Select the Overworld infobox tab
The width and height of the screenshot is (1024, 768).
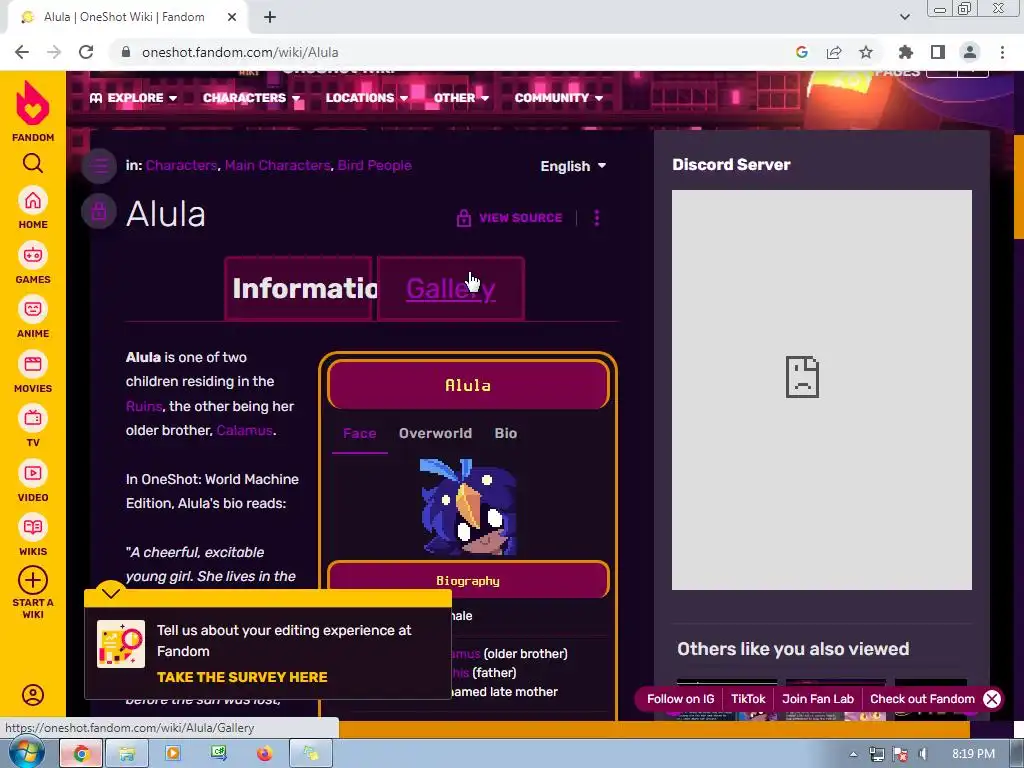tap(436, 434)
